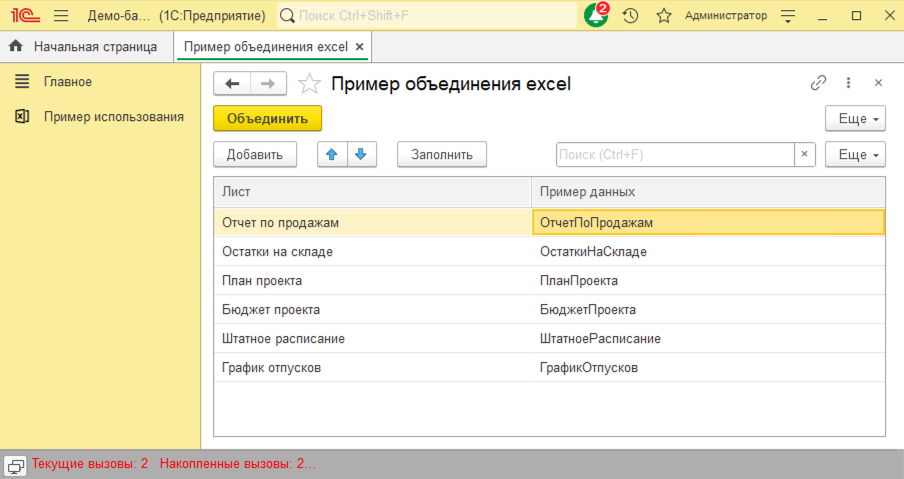Open Пример использования in sidebar
This screenshot has height=479, width=904.
[x=114, y=117]
